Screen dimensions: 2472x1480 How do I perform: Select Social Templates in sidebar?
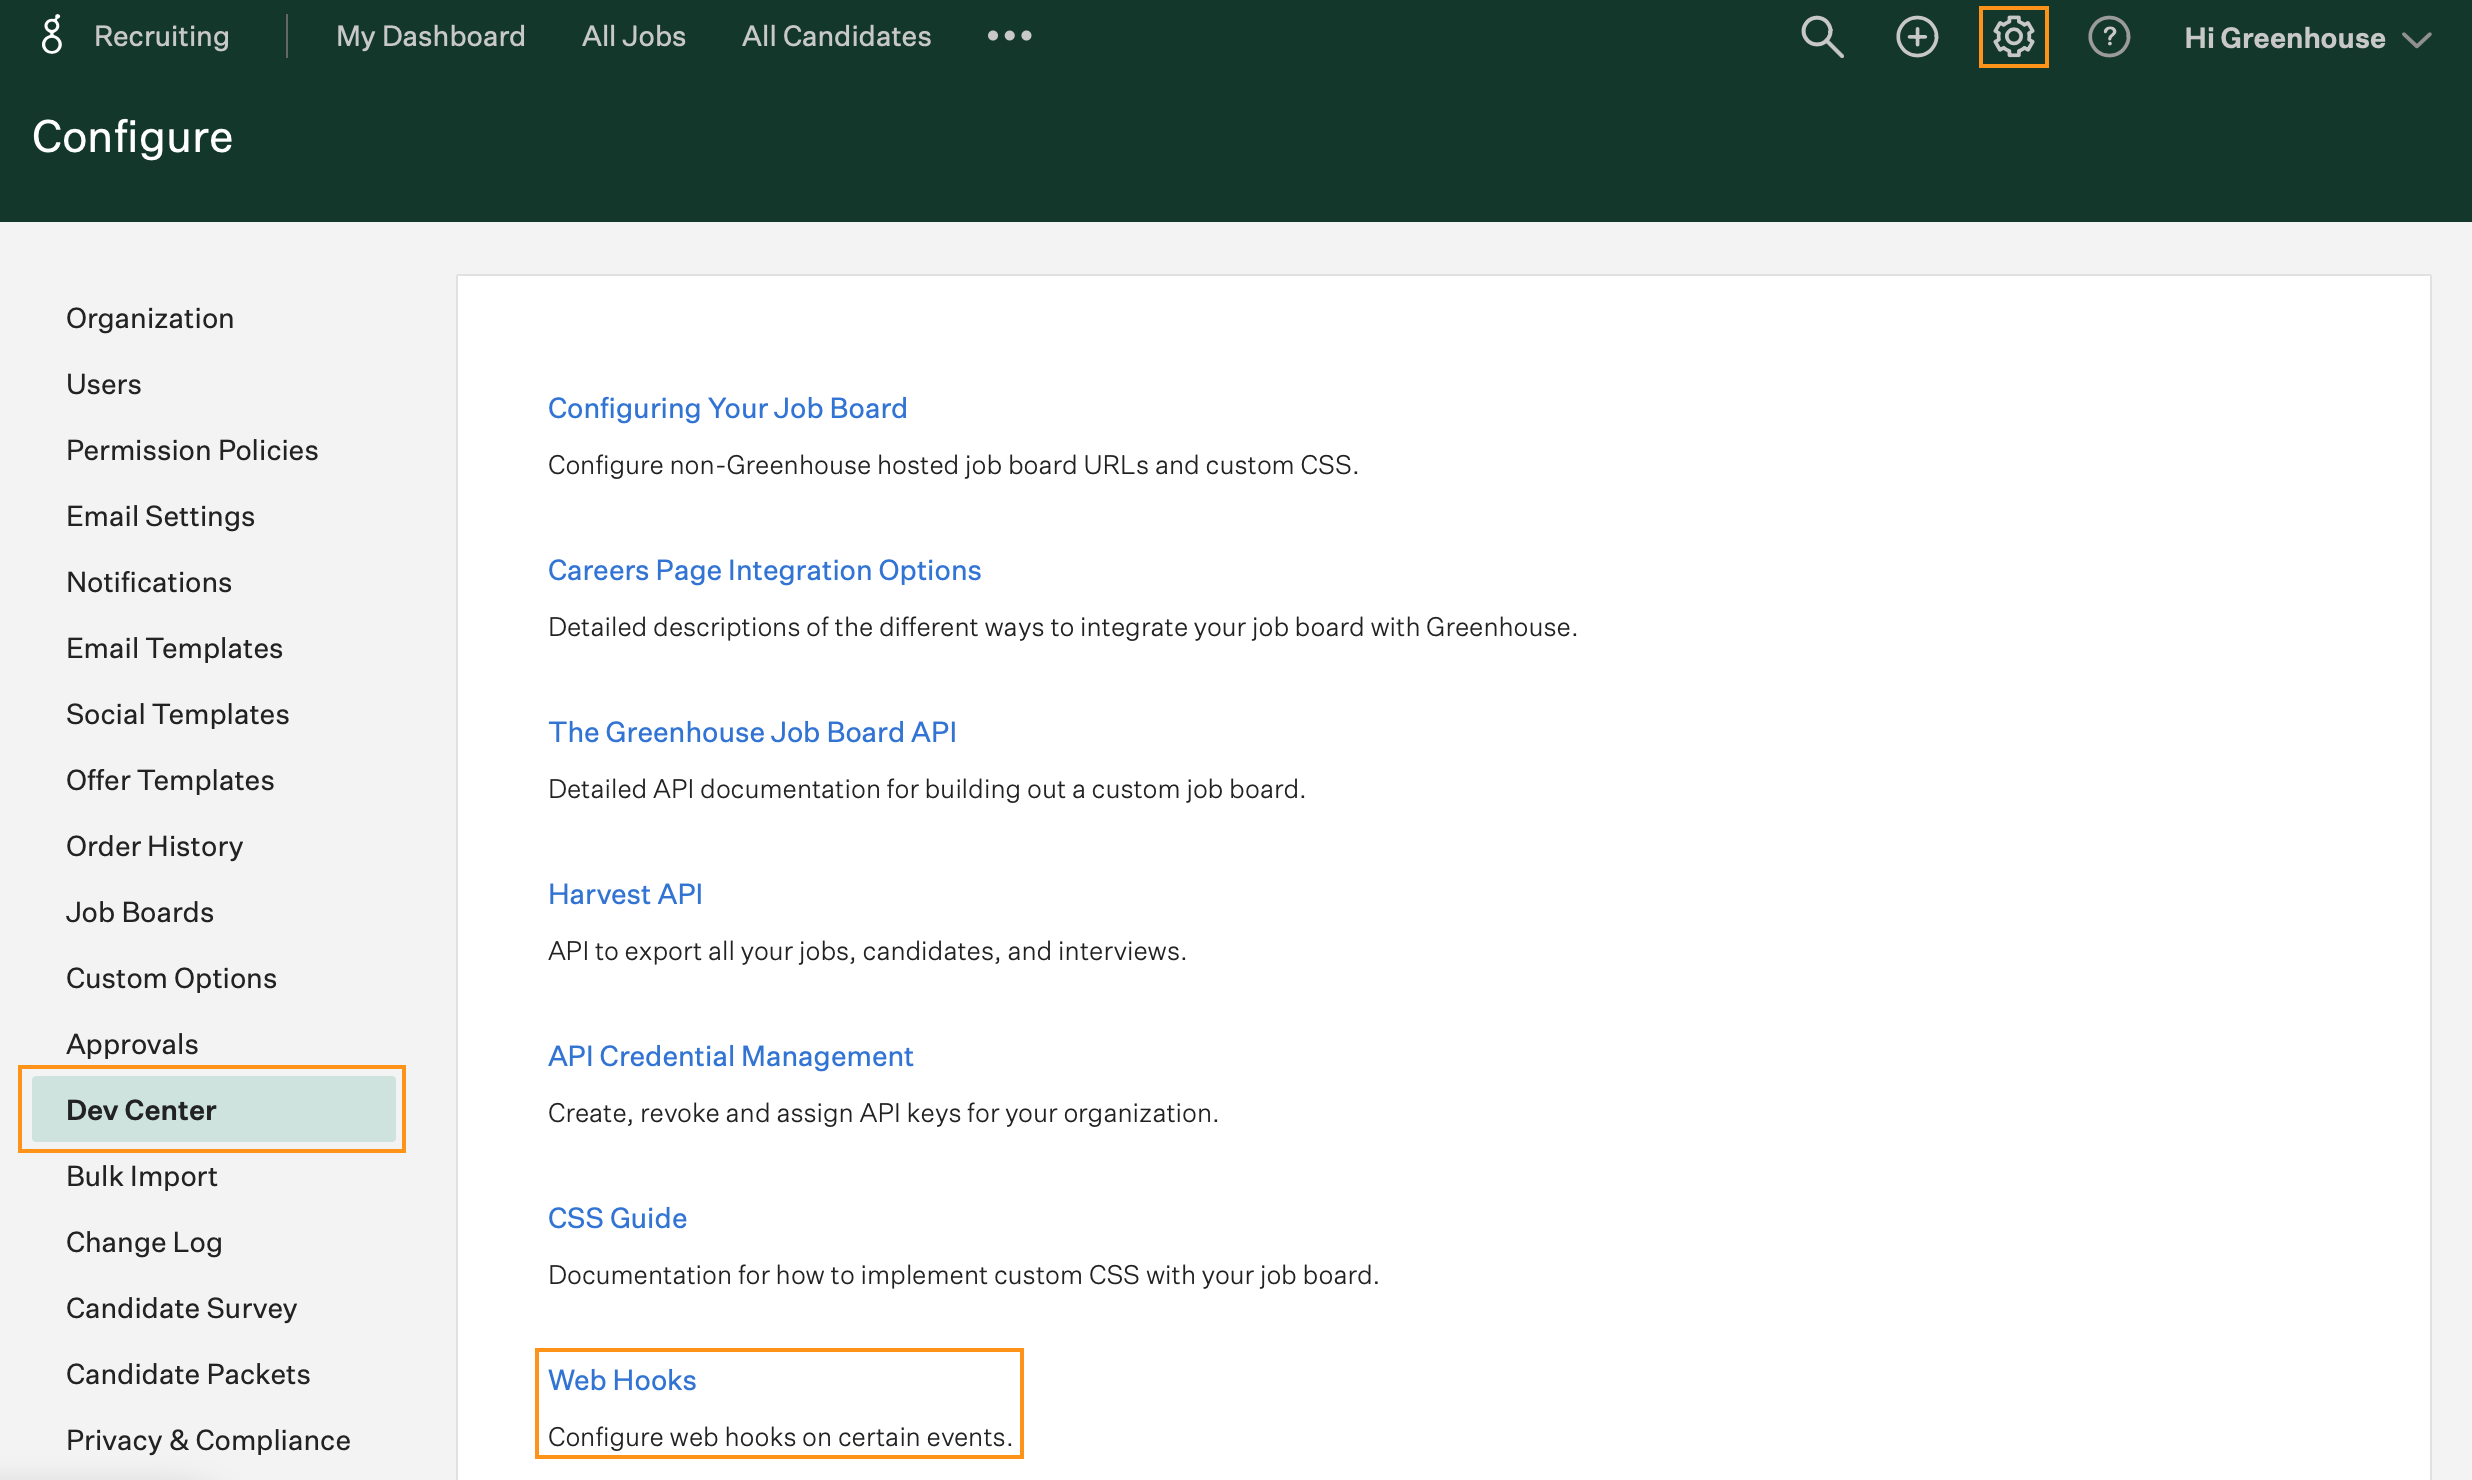click(x=177, y=714)
